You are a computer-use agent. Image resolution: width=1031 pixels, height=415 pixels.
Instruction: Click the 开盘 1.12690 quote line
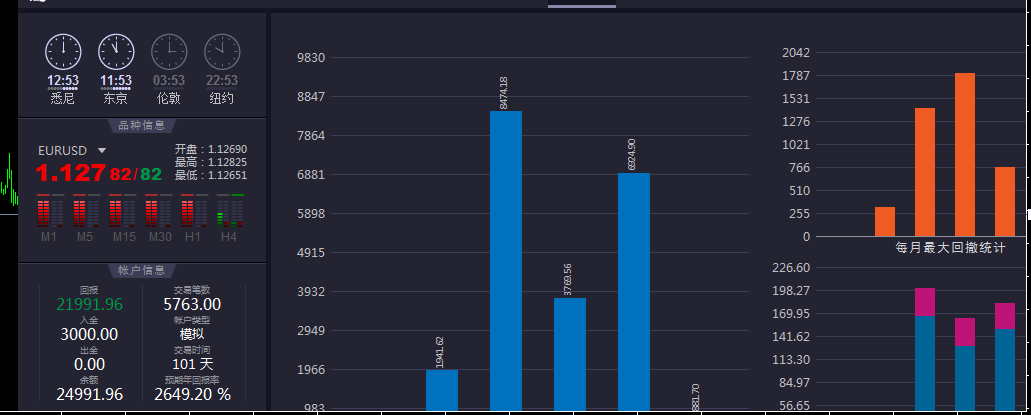pos(211,149)
